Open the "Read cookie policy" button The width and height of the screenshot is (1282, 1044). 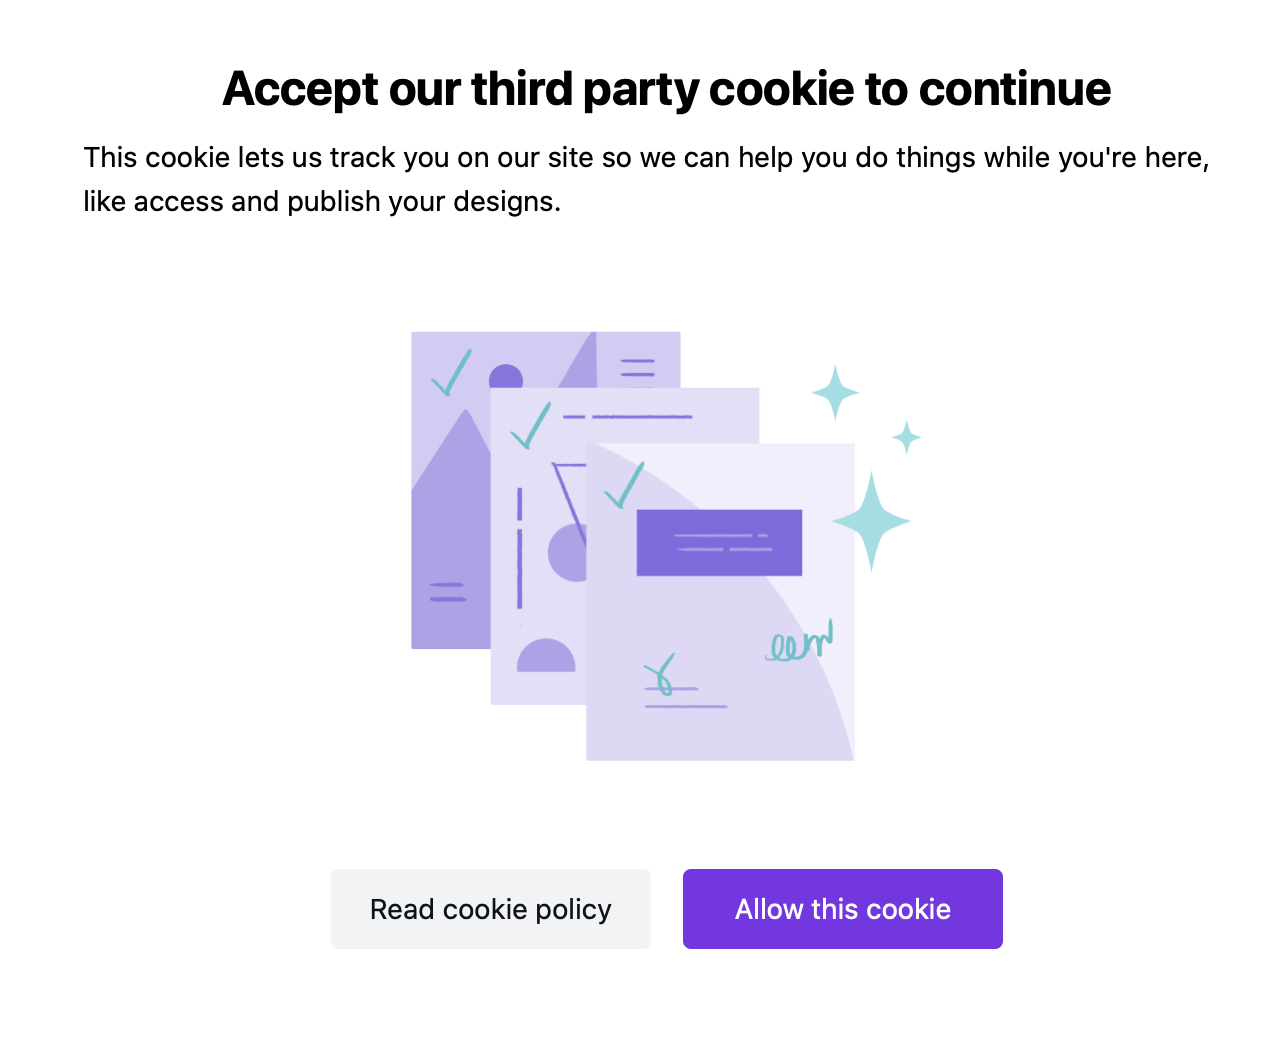click(x=490, y=909)
